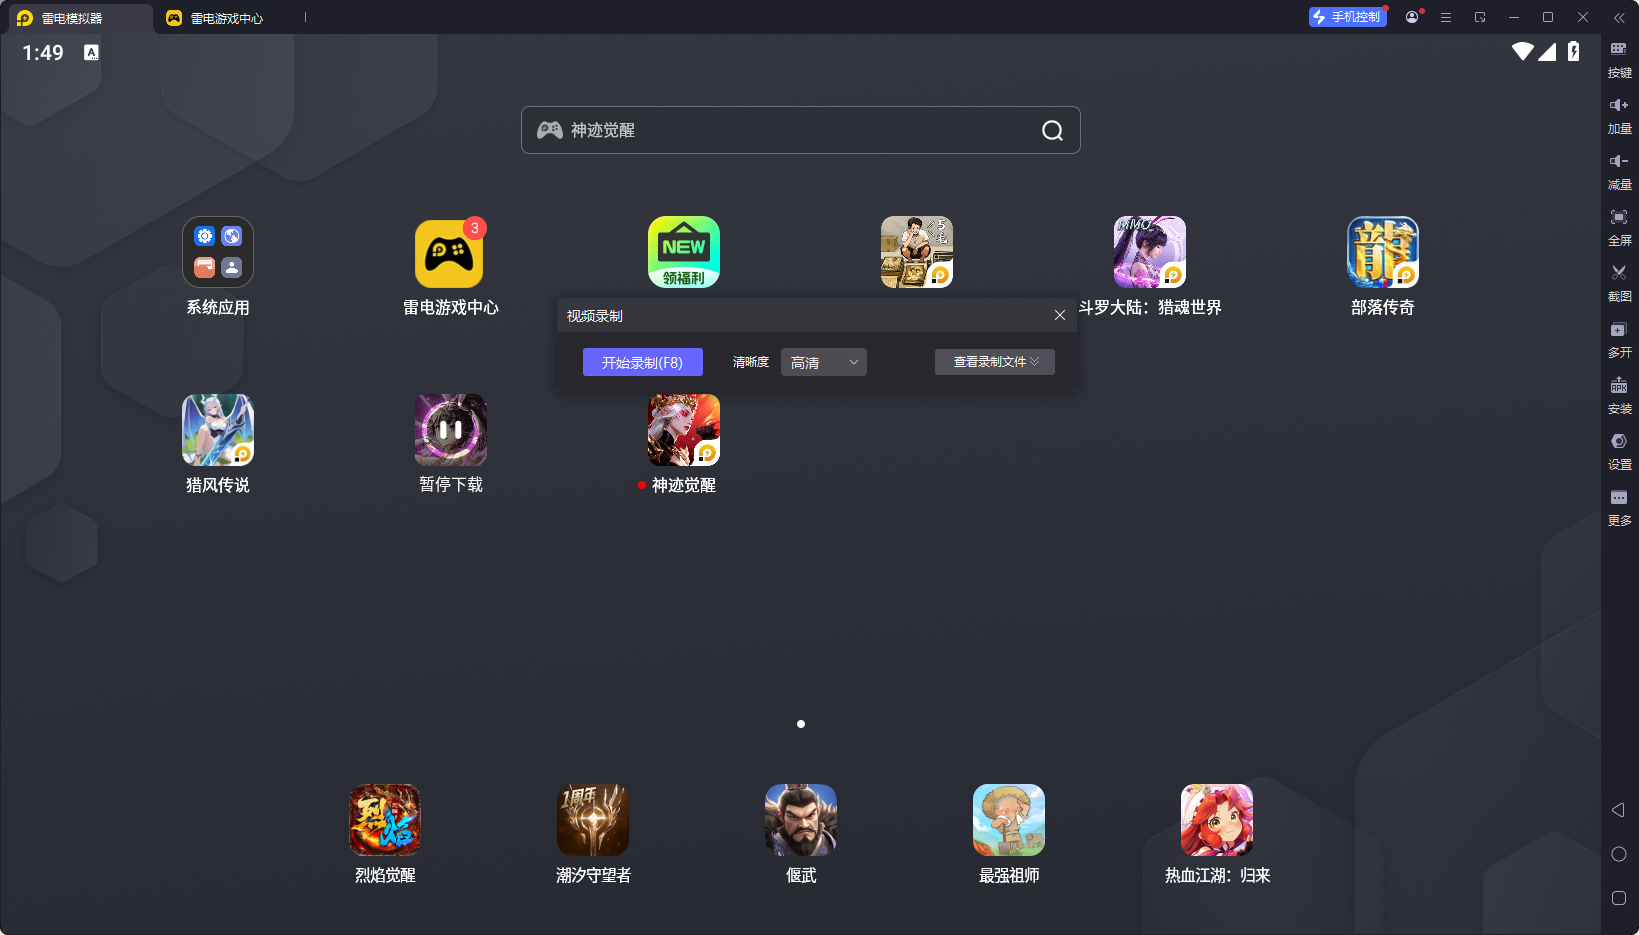Click the pop-out window icon in title bar

pyautogui.click(x=1480, y=17)
